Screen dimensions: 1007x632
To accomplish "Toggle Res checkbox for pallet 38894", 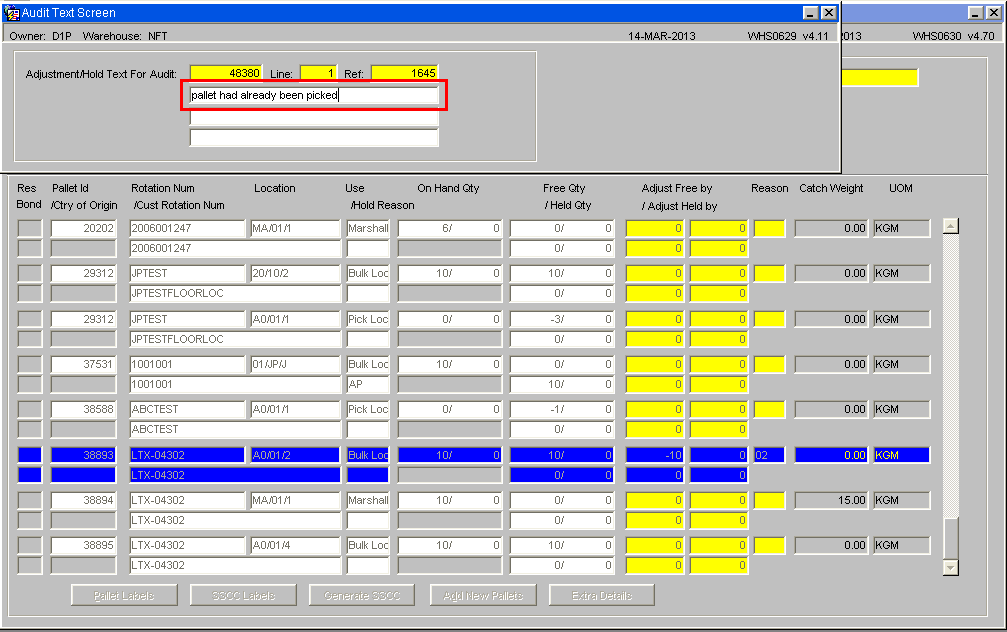I will pos(30,500).
